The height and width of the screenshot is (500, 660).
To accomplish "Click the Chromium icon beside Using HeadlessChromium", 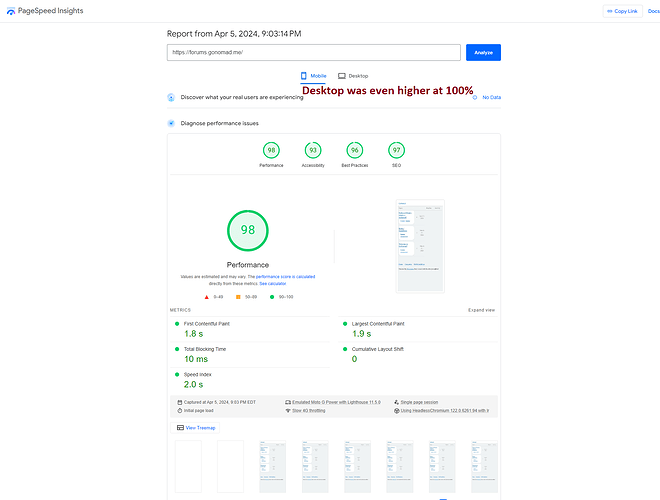I will (x=397, y=411).
